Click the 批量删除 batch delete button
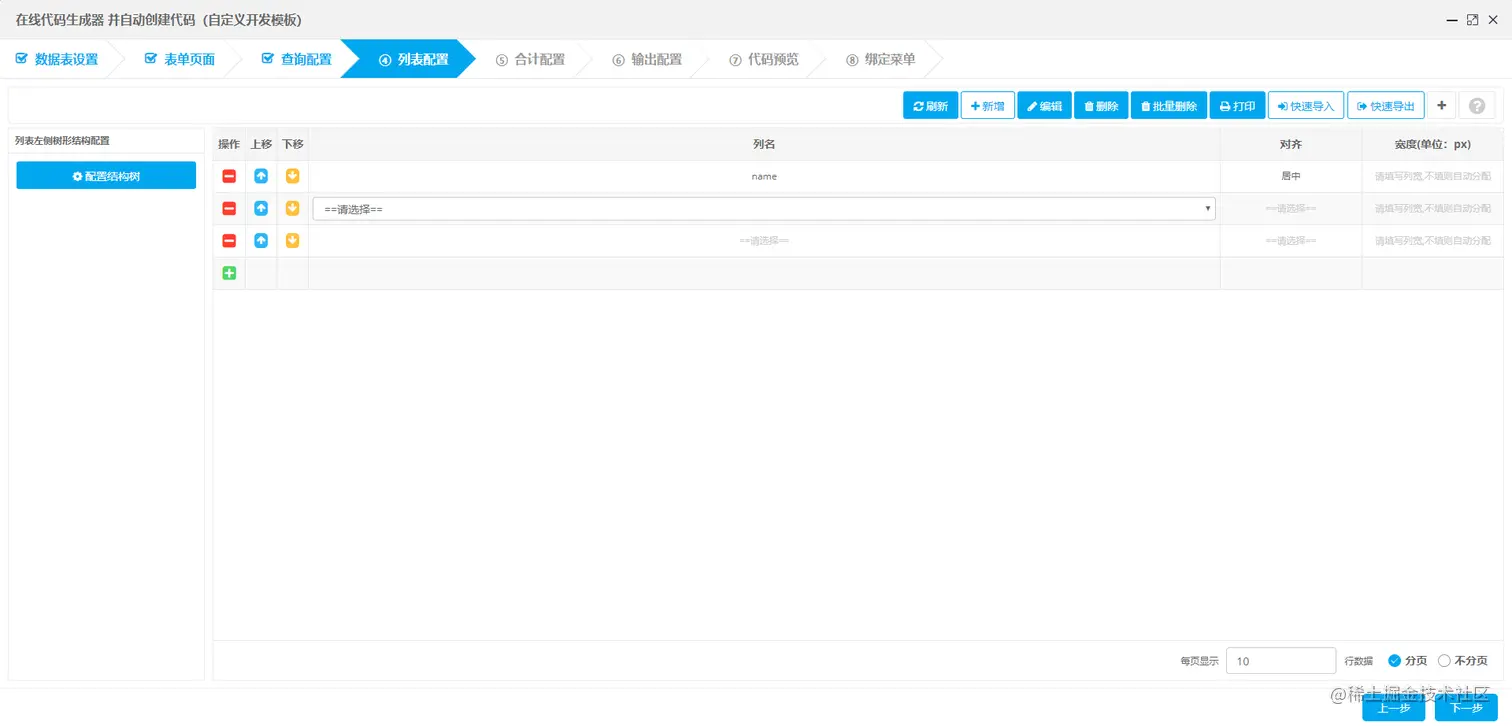 point(1168,105)
